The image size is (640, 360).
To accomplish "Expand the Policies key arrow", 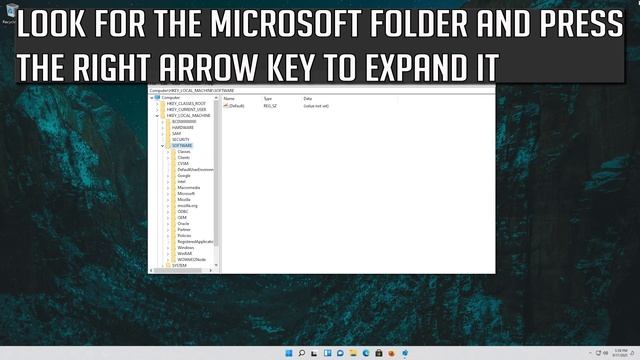I will pyautogui.click(x=168, y=236).
